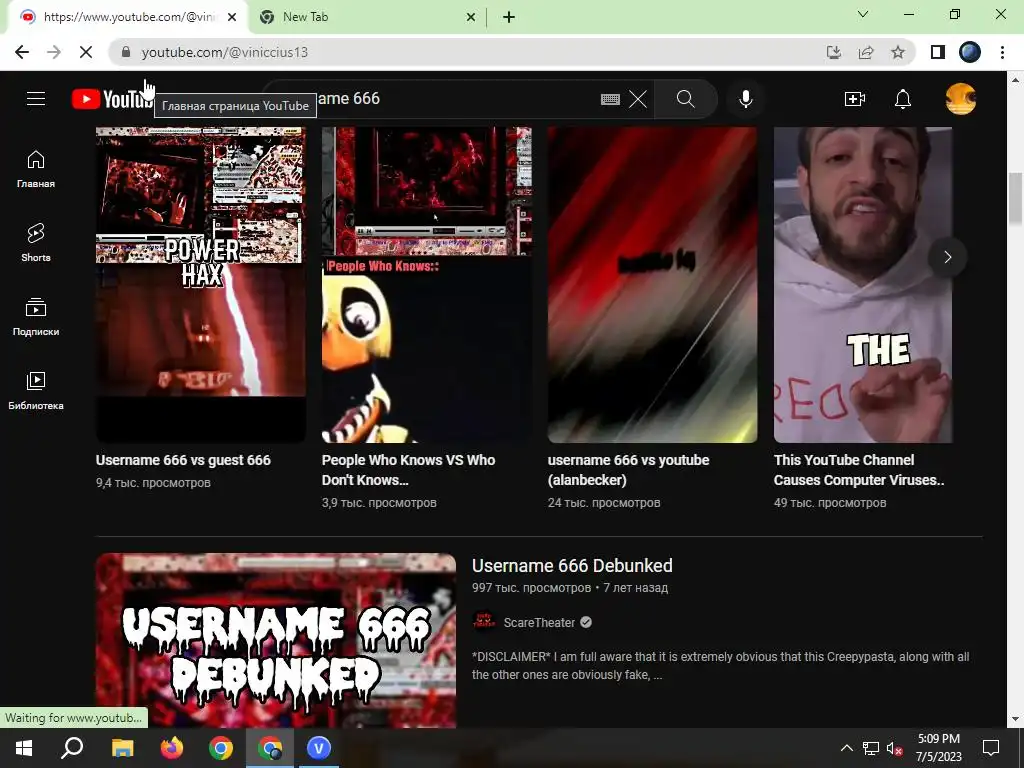This screenshot has width=1024, height=768.
Task: Open the taskbar clock and date
Action: point(938,748)
